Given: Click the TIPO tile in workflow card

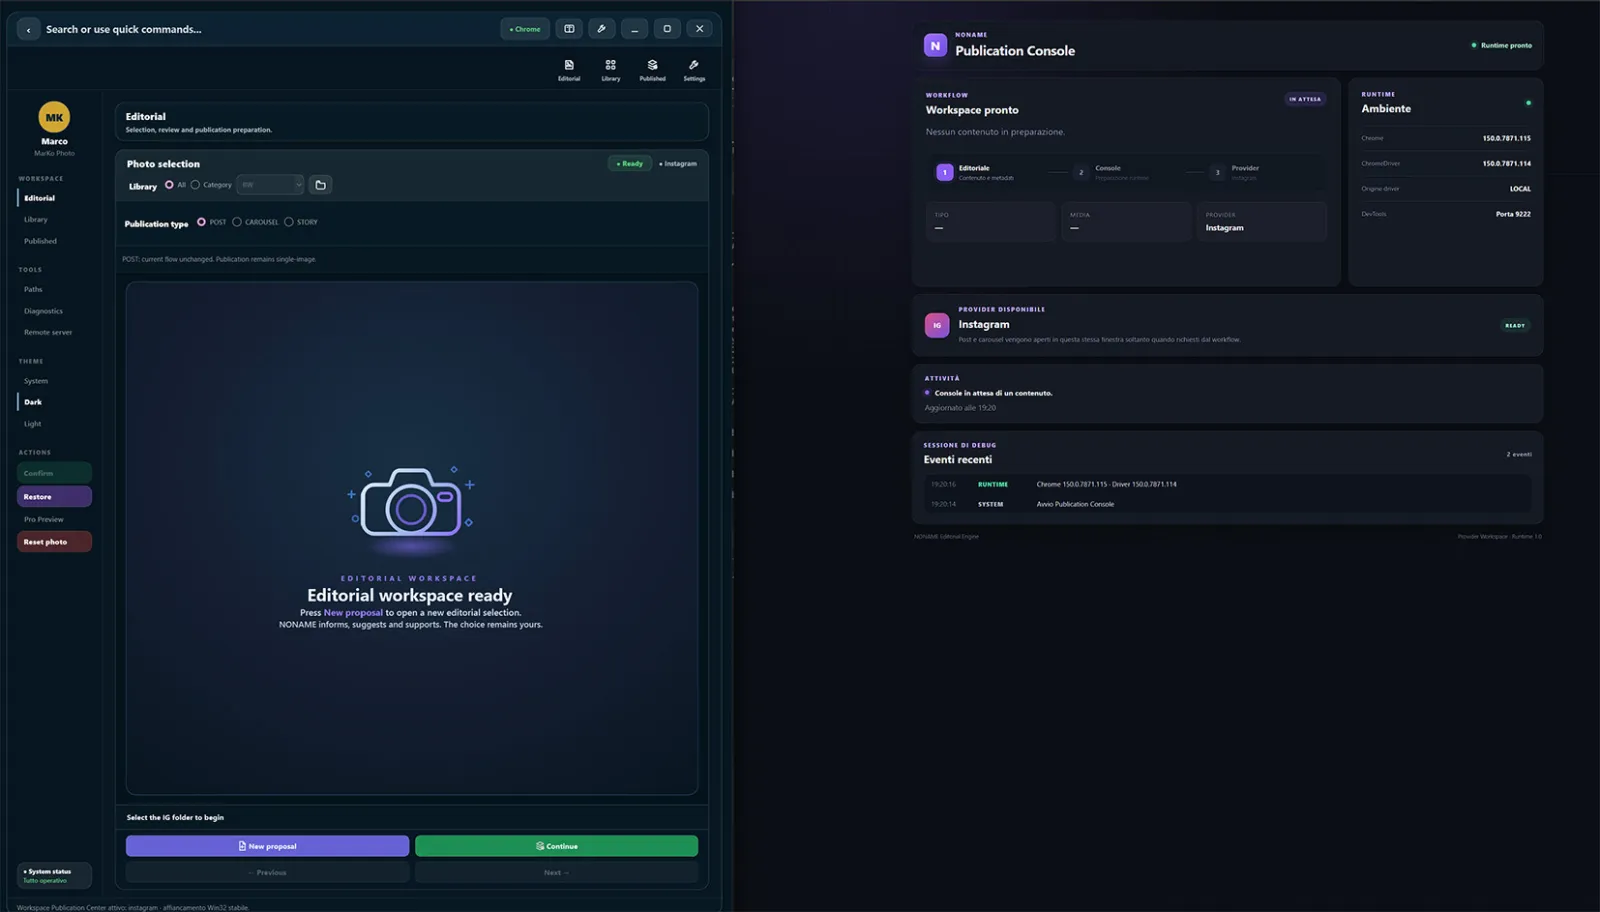Looking at the screenshot, I should [x=990, y=222].
